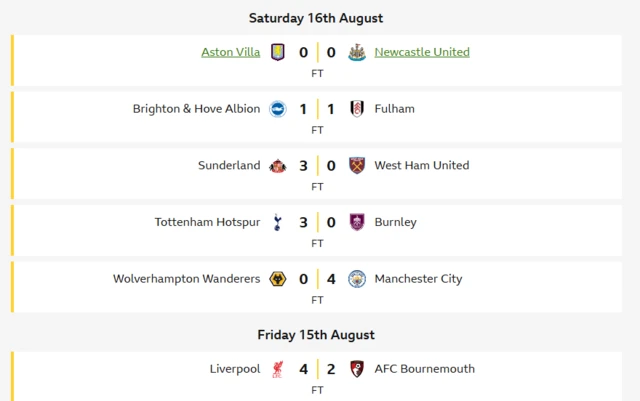Click the Manchester City crest
The image size is (640, 401).
tap(357, 279)
